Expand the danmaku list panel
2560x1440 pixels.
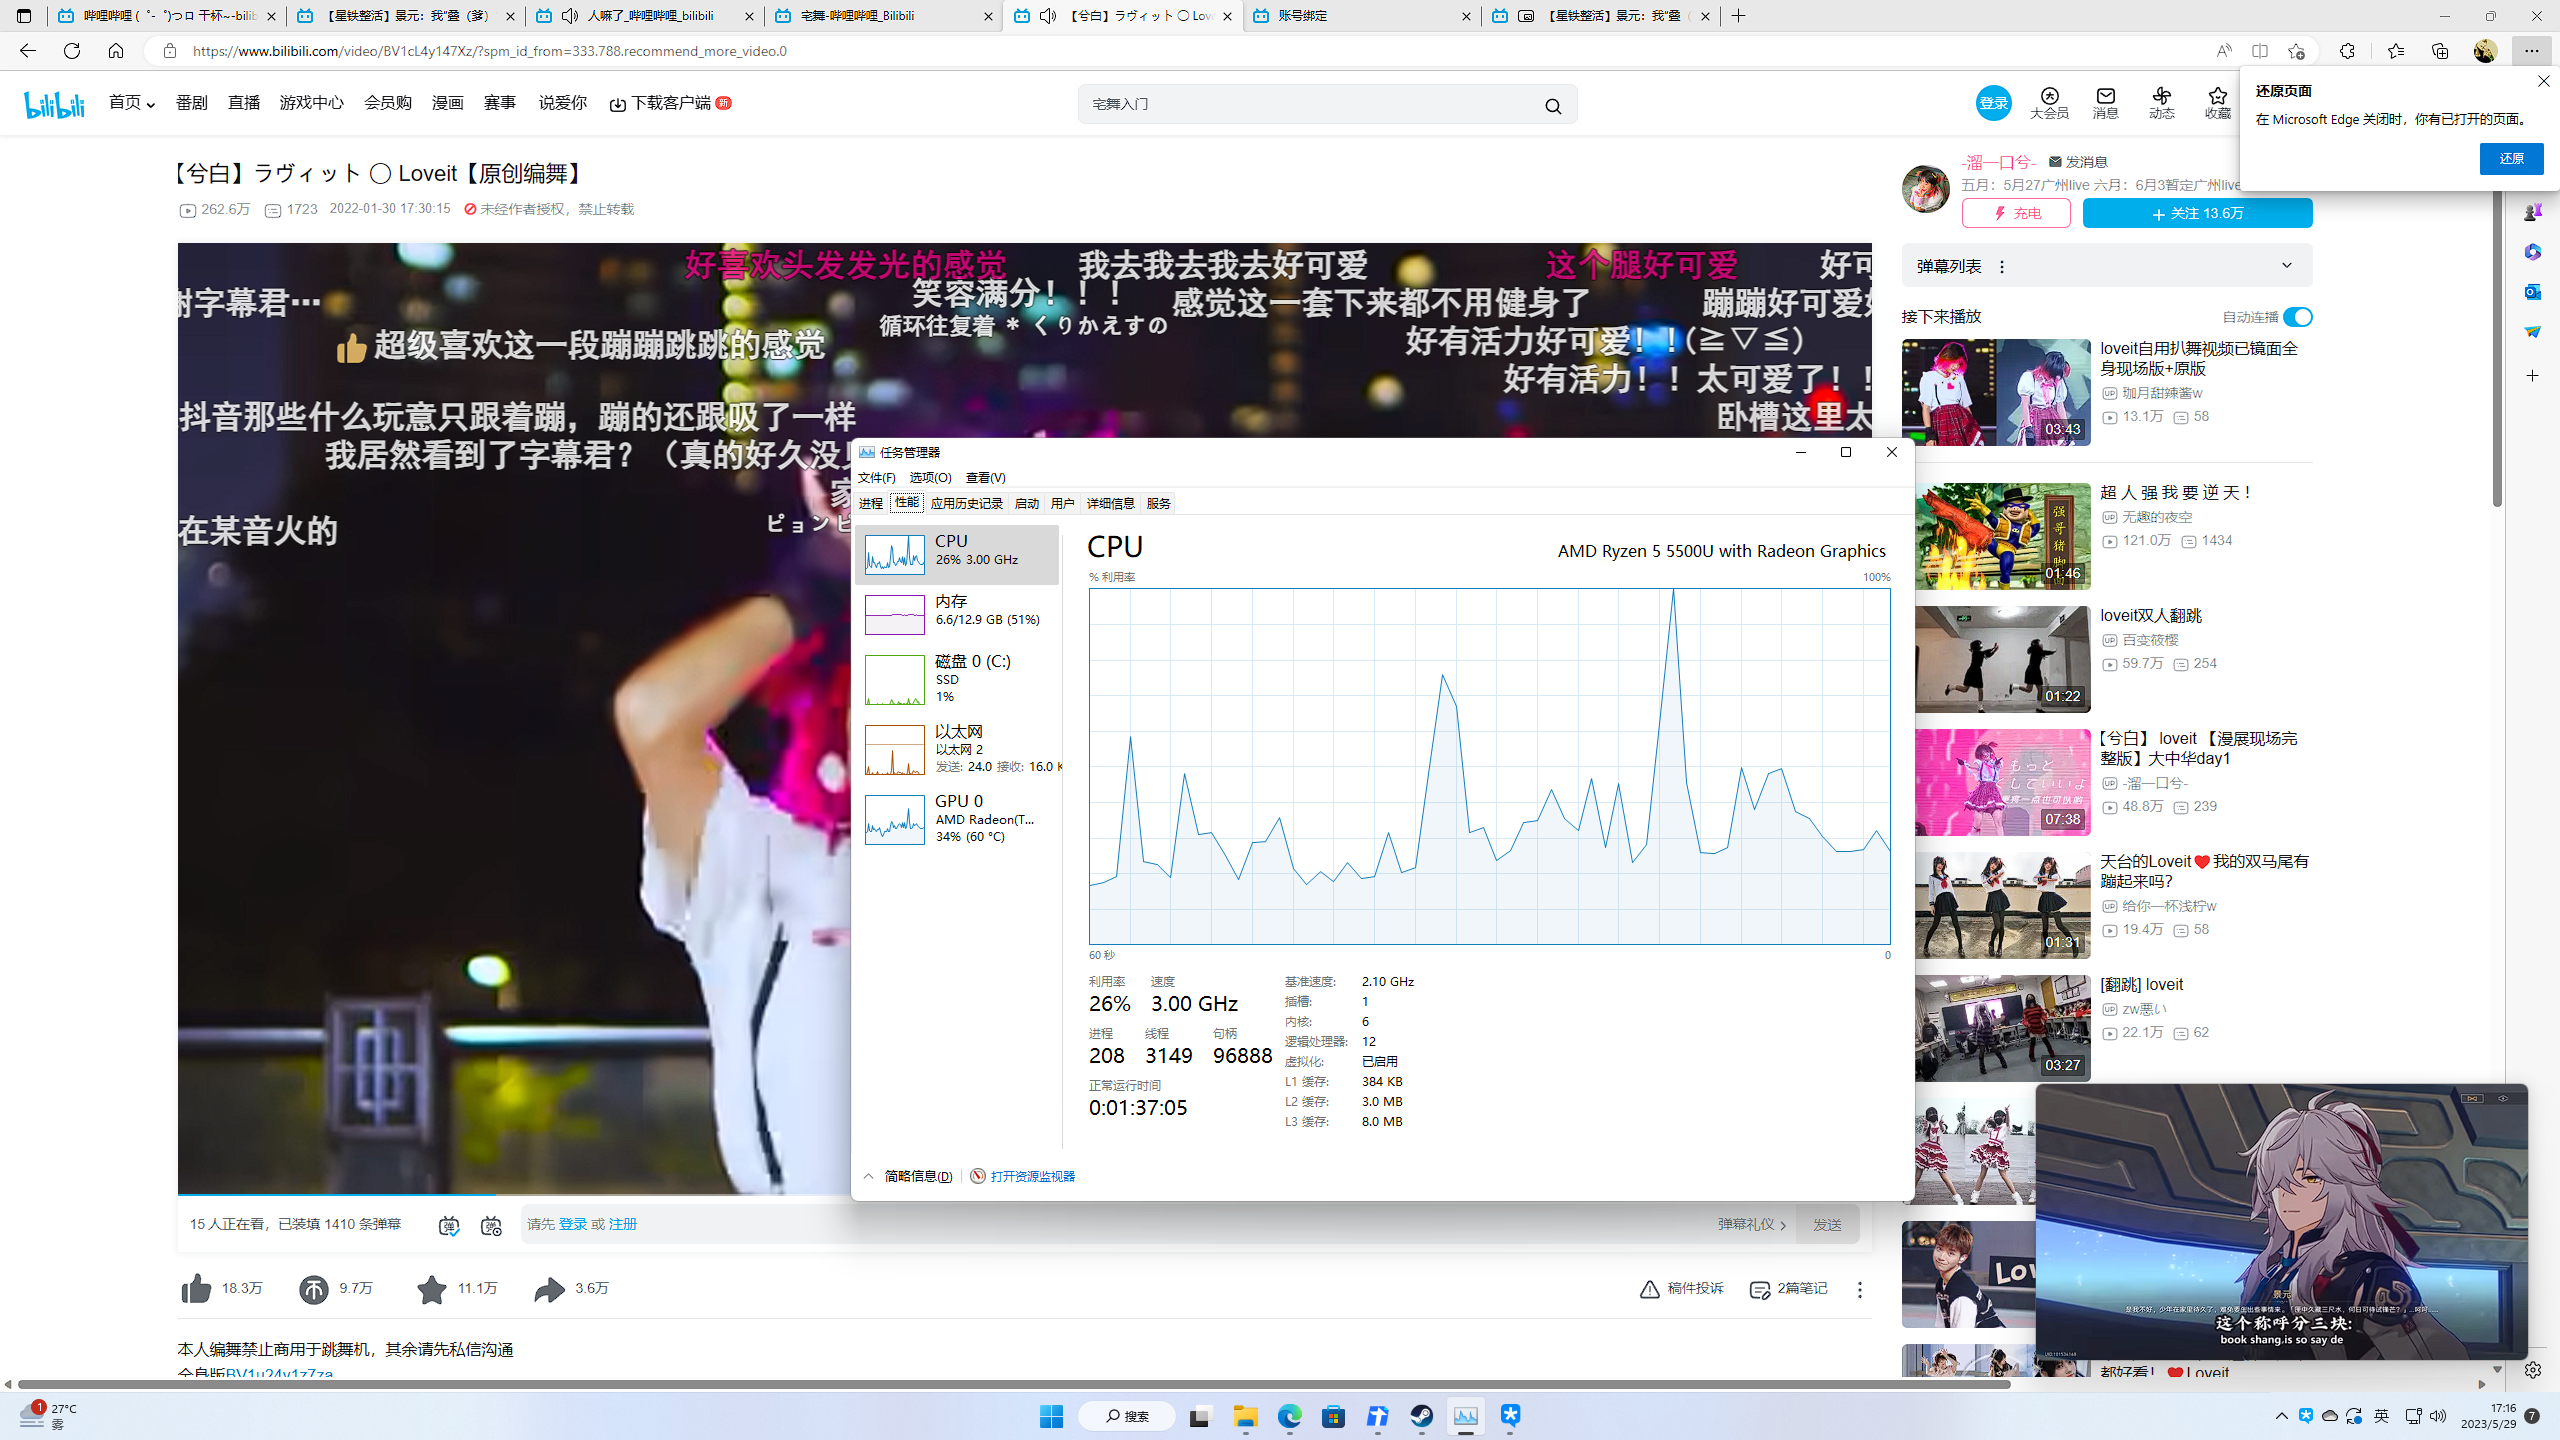(2286, 266)
